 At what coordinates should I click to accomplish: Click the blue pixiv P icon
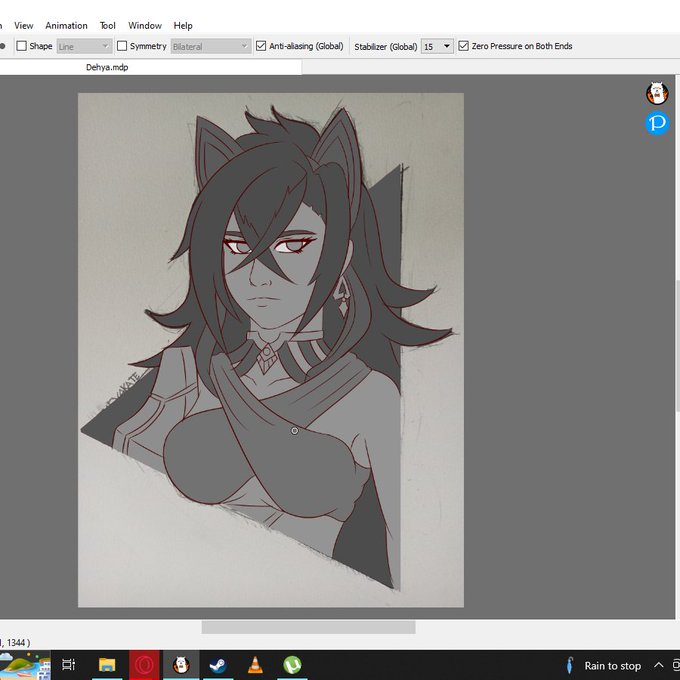coord(657,123)
